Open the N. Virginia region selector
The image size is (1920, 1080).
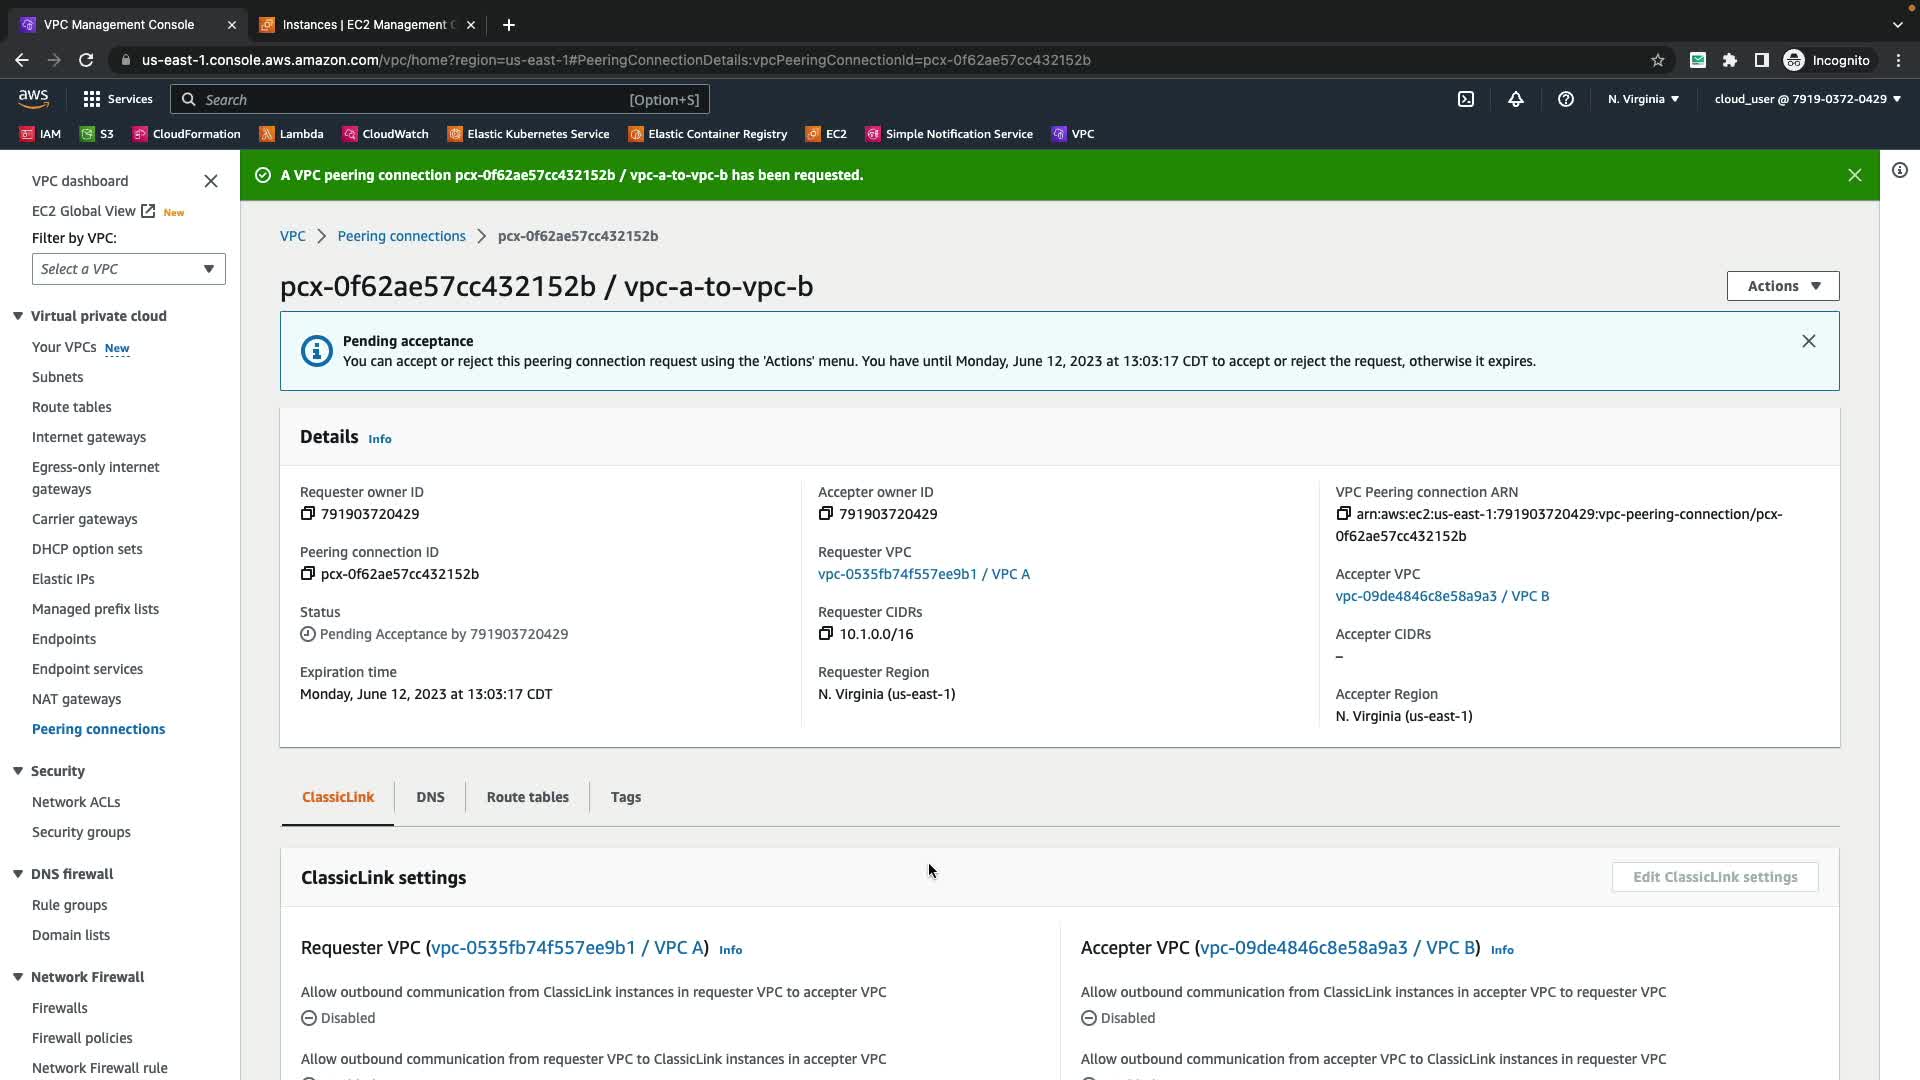(x=1643, y=99)
